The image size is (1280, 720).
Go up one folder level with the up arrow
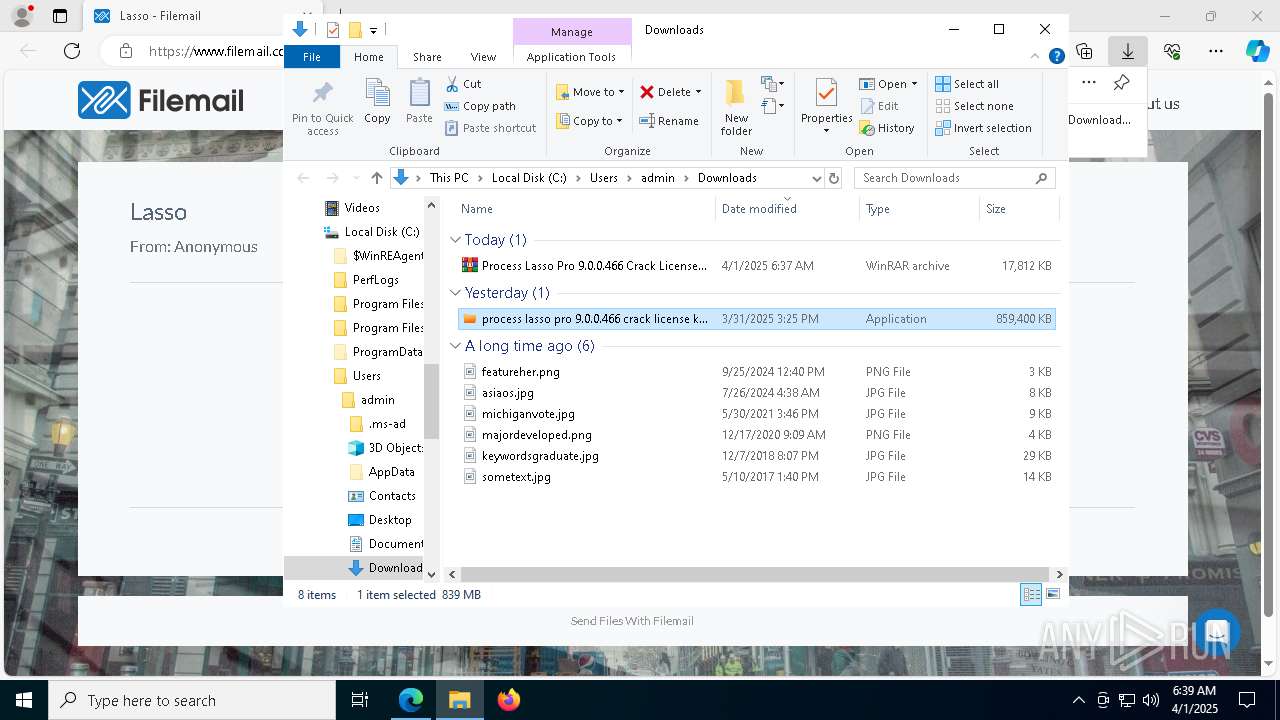tap(376, 178)
